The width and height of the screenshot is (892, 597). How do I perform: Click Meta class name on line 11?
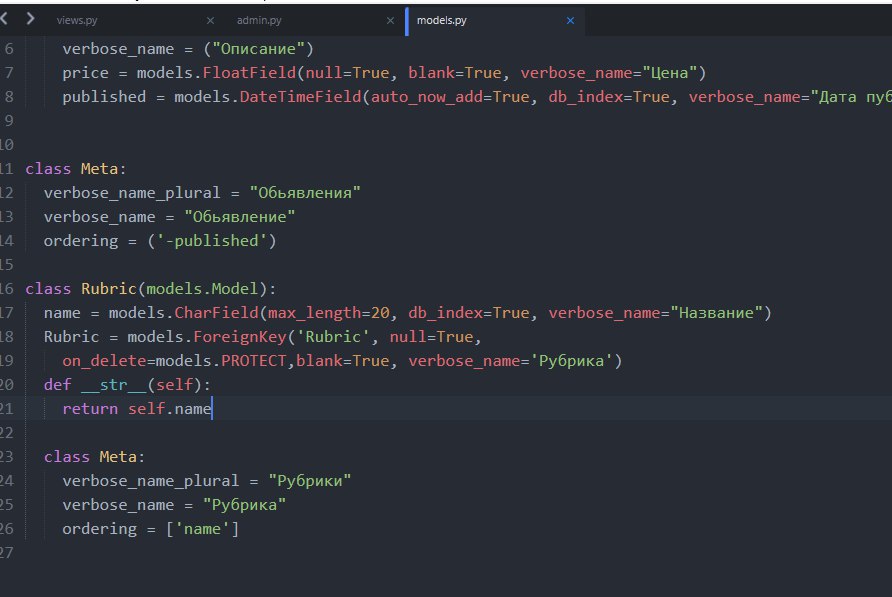[99, 169]
